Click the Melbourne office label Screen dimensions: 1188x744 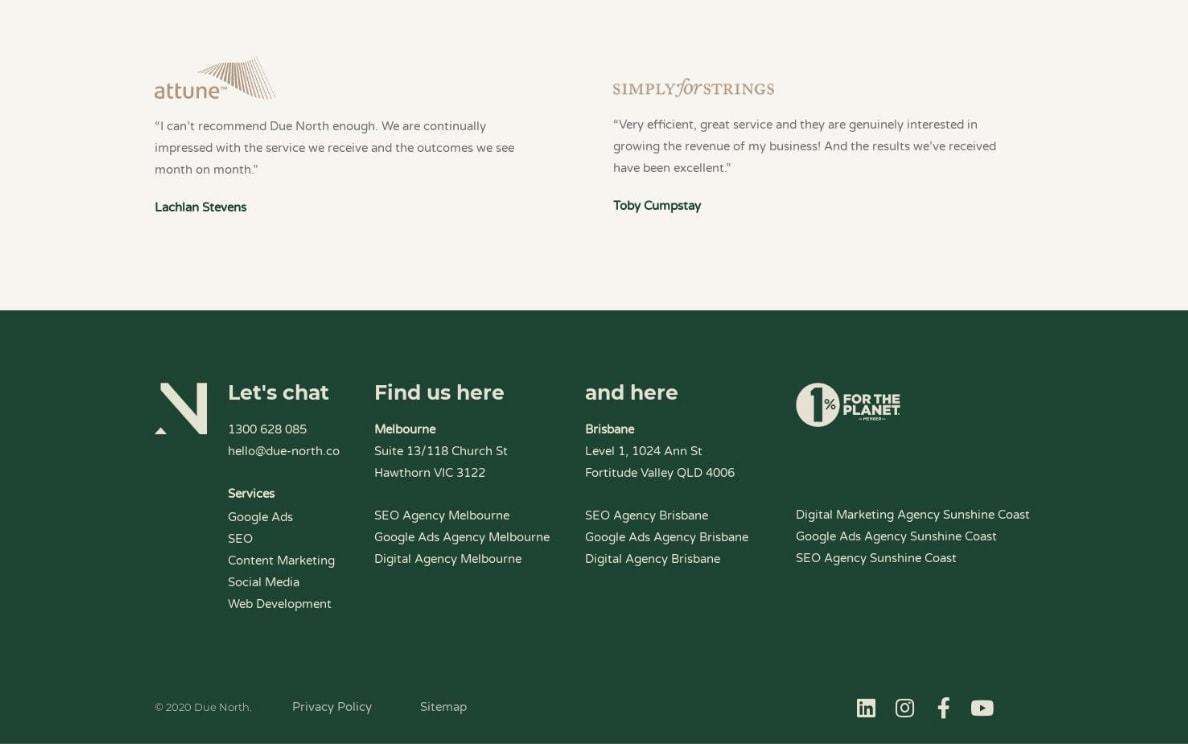coord(405,429)
